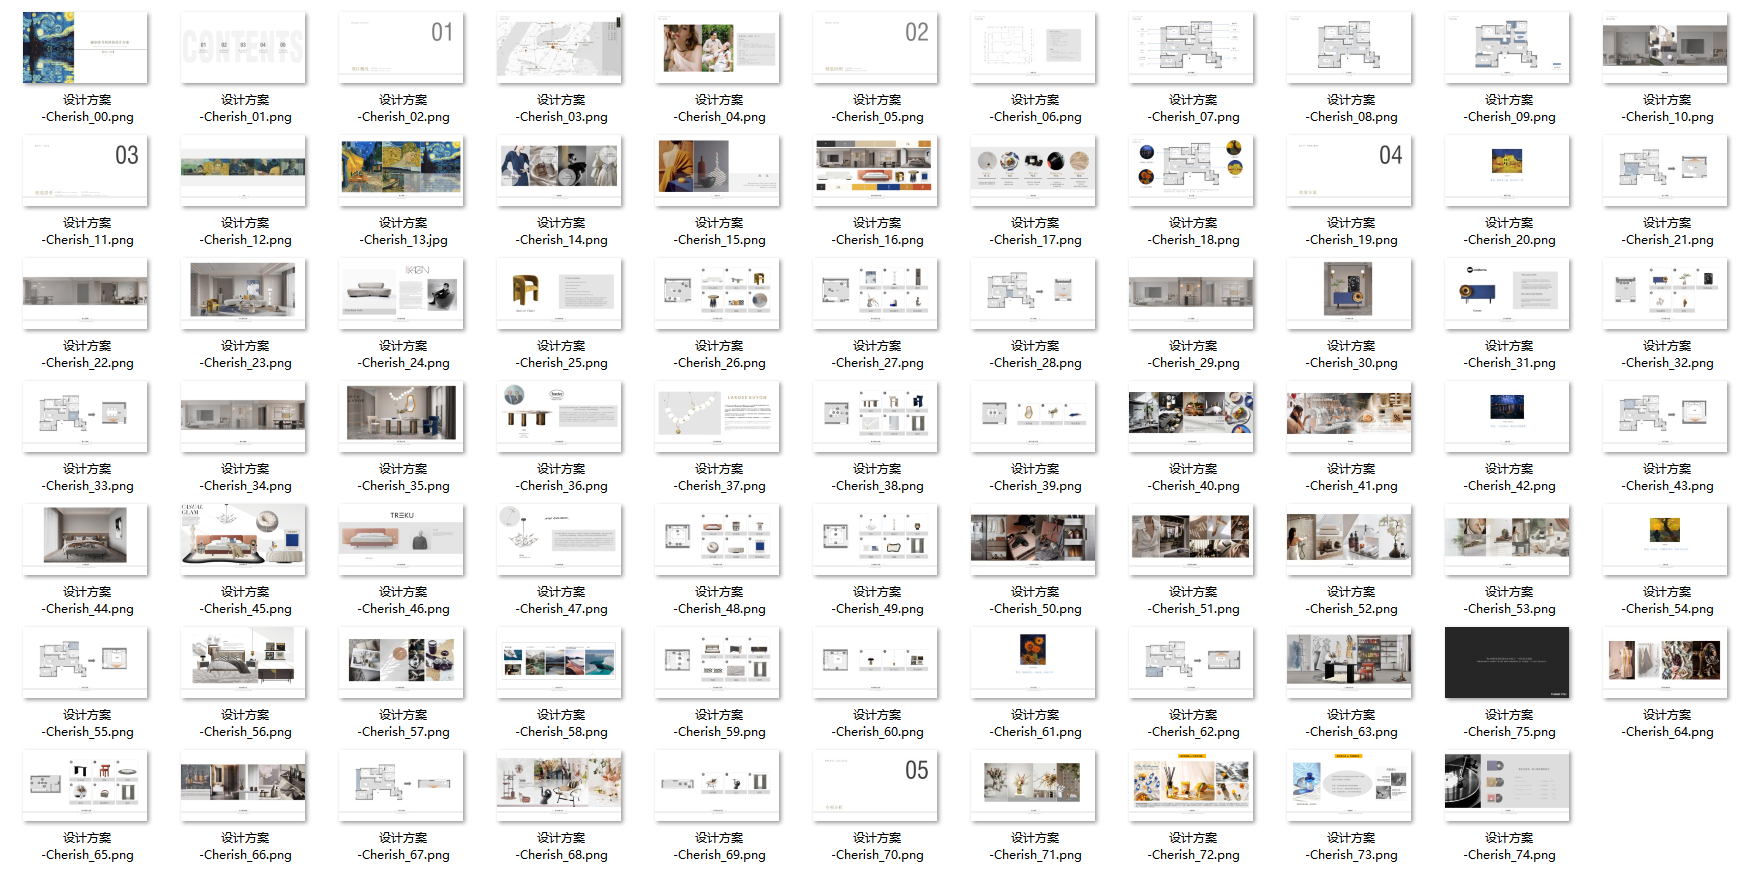Open the landscape photos slide Cherish_58.png
Image resolution: width=1760 pixels, height=896 pixels.
click(x=559, y=663)
